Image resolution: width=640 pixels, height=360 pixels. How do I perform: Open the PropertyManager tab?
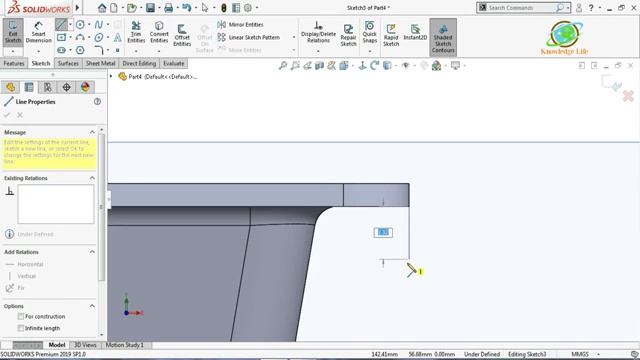pos(29,87)
